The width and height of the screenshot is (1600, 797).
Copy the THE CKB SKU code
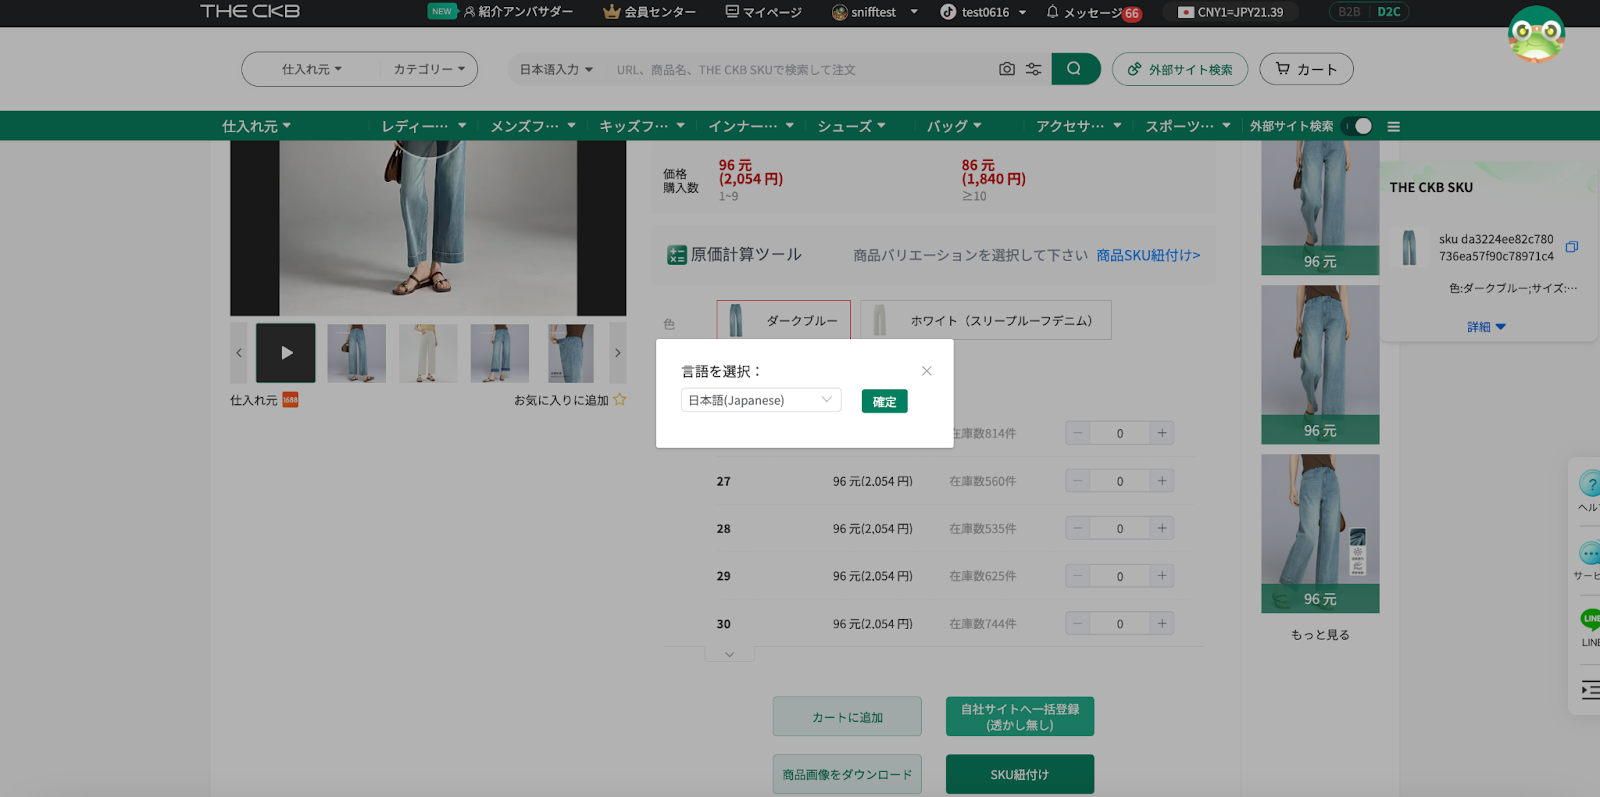1571,247
